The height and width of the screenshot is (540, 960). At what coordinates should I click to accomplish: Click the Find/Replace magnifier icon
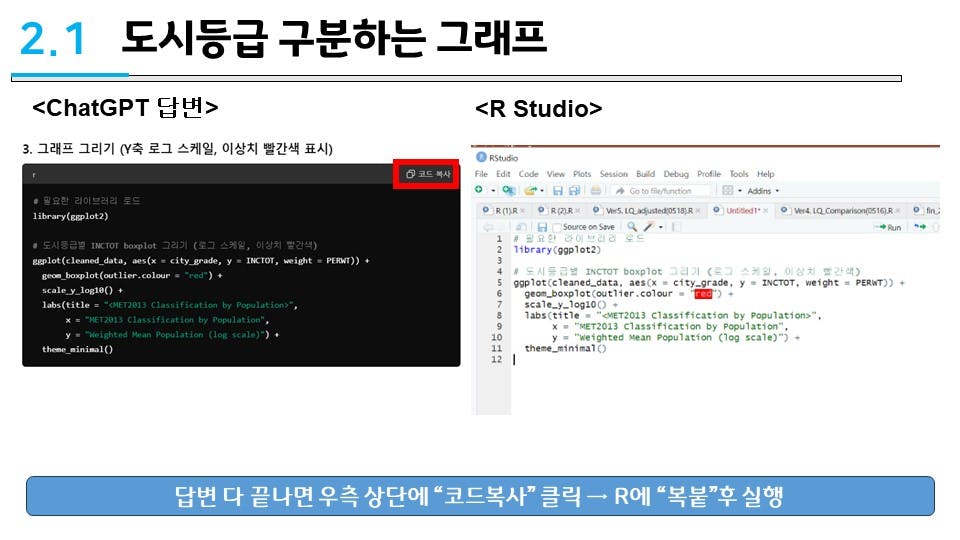pyautogui.click(x=632, y=227)
